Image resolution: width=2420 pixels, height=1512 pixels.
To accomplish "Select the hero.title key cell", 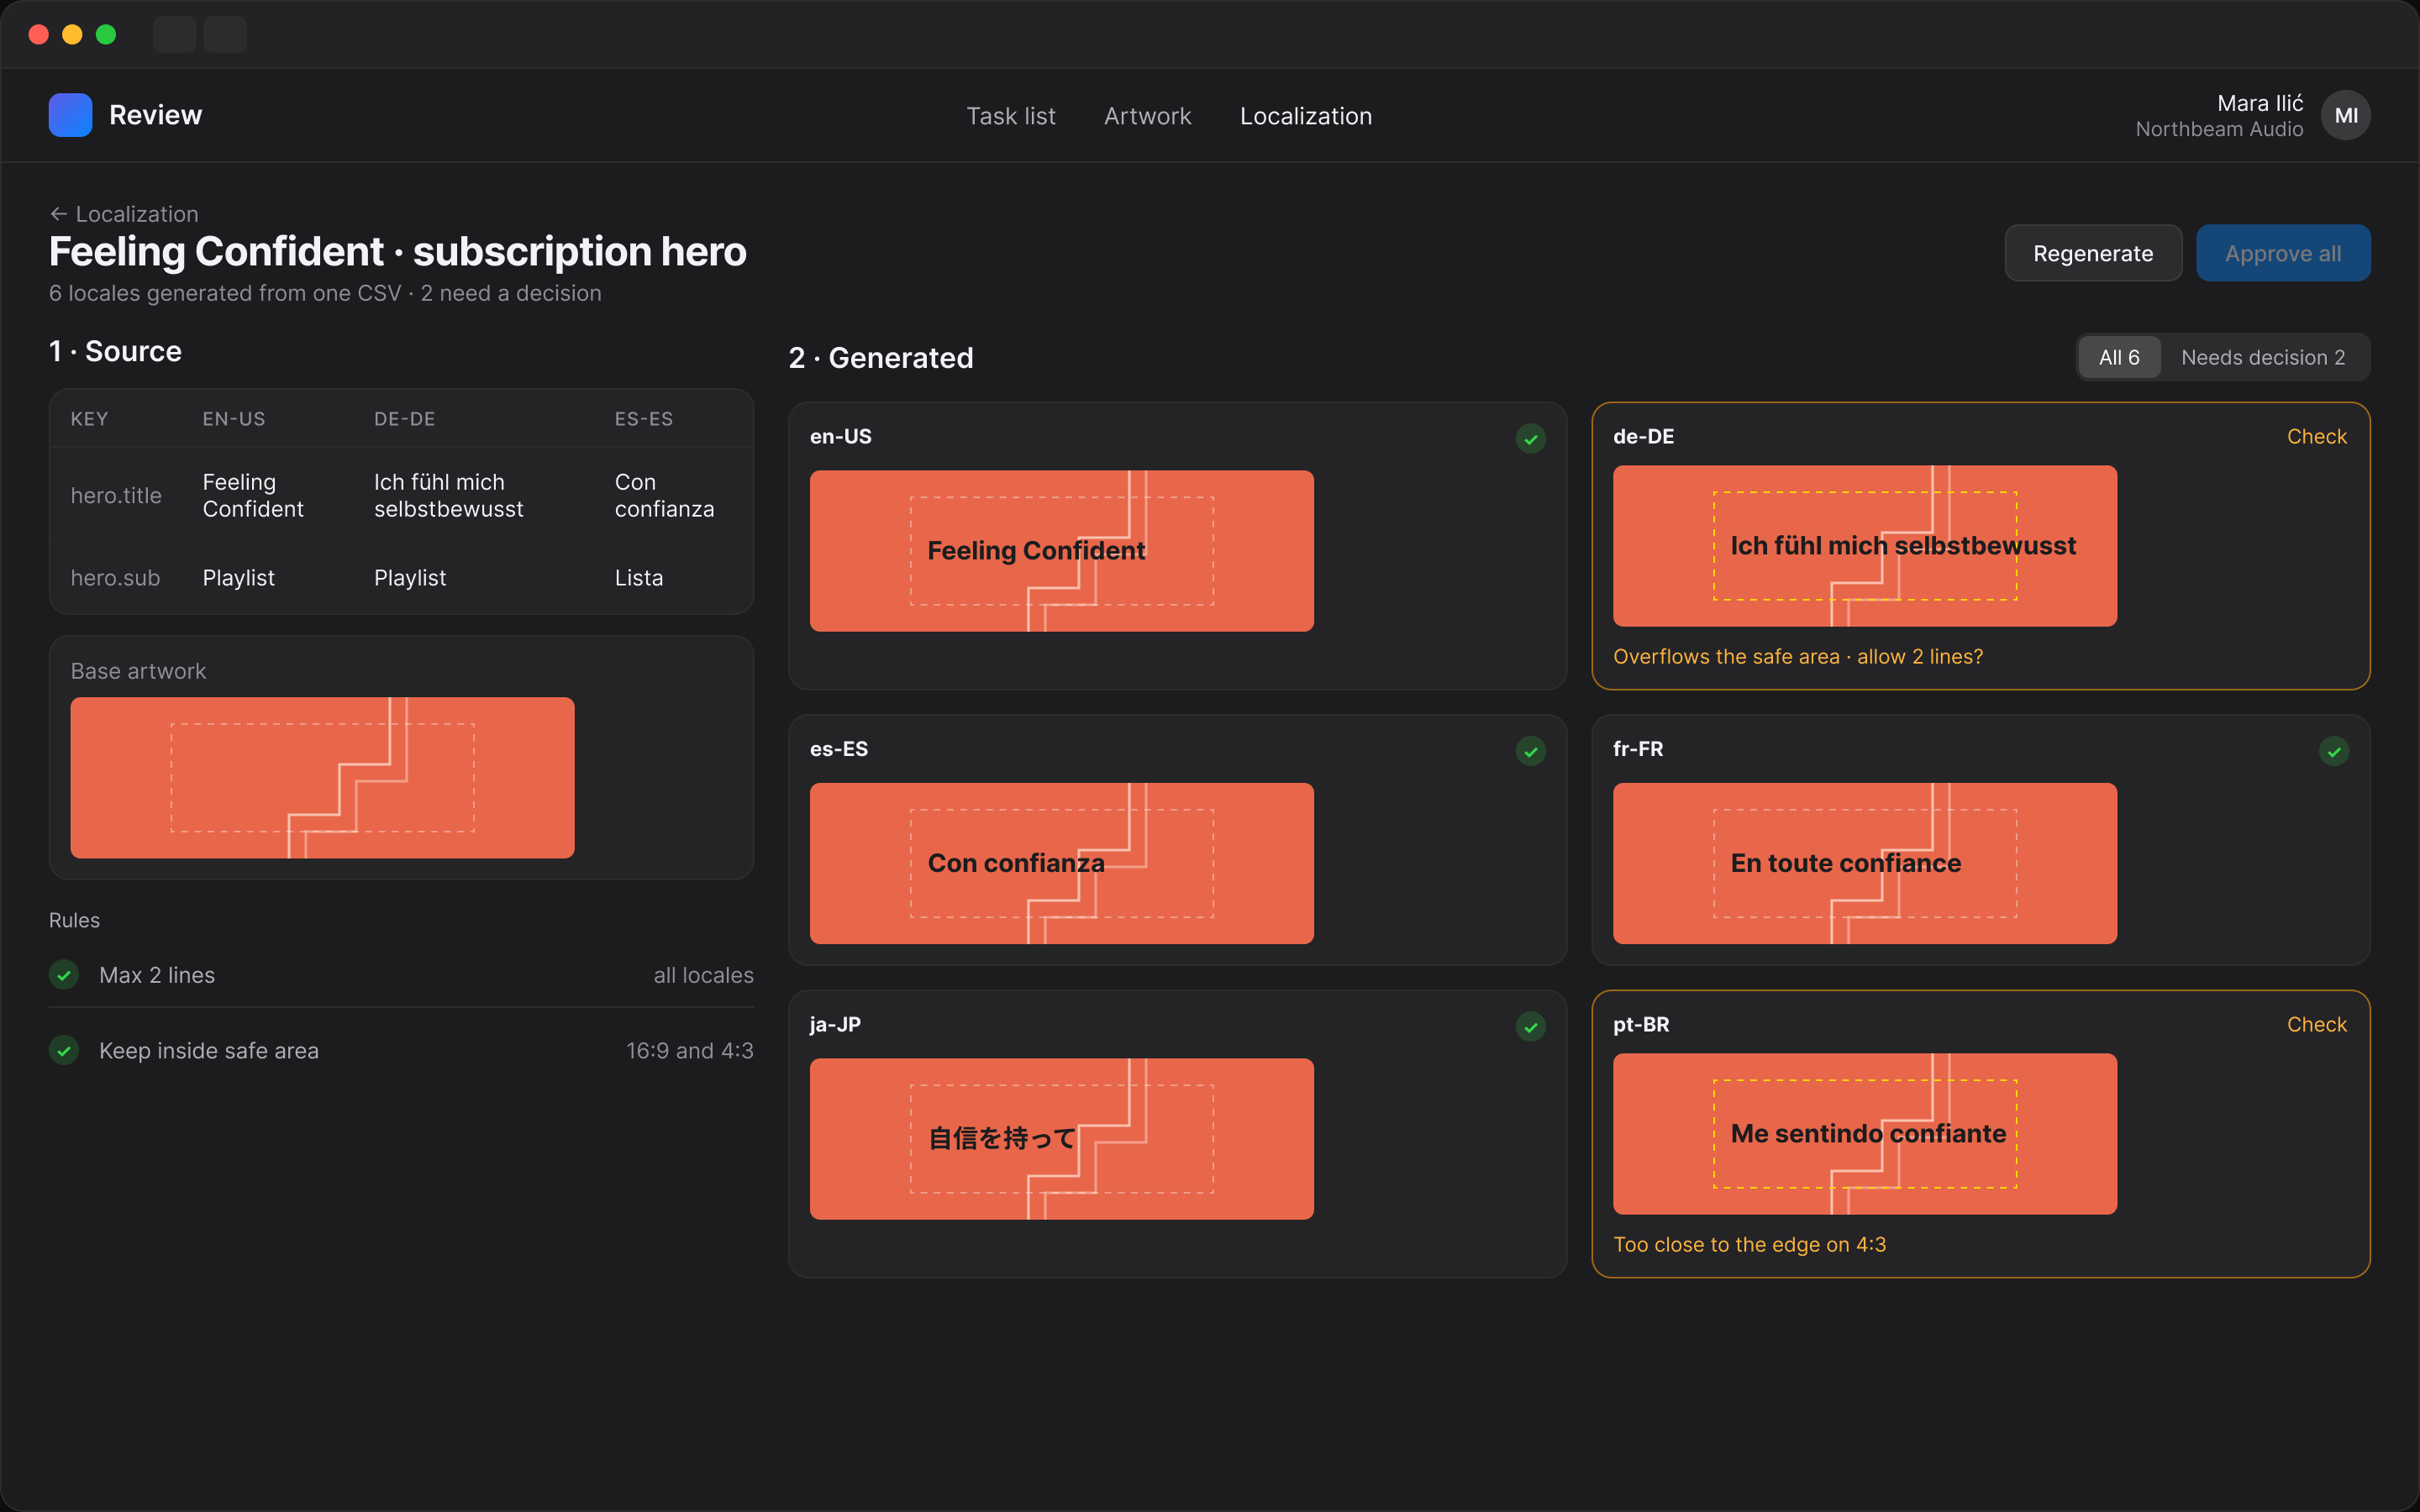I will pyautogui.click(x=116, y=495).
